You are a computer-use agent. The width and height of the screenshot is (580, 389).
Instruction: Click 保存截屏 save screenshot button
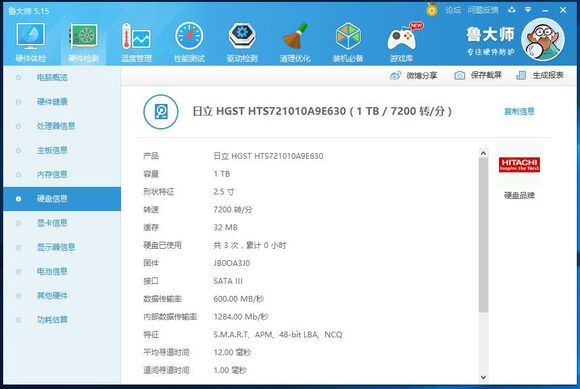(x=478, y=75)
